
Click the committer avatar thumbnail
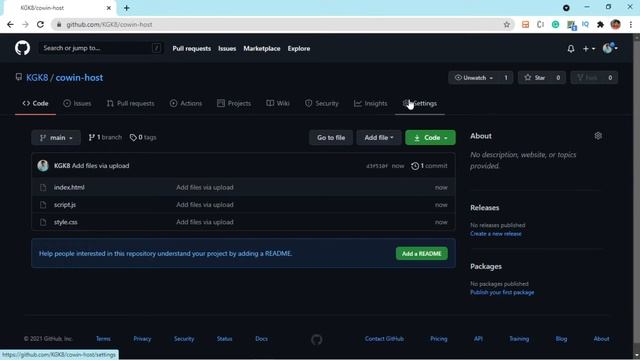pos(43,166)
